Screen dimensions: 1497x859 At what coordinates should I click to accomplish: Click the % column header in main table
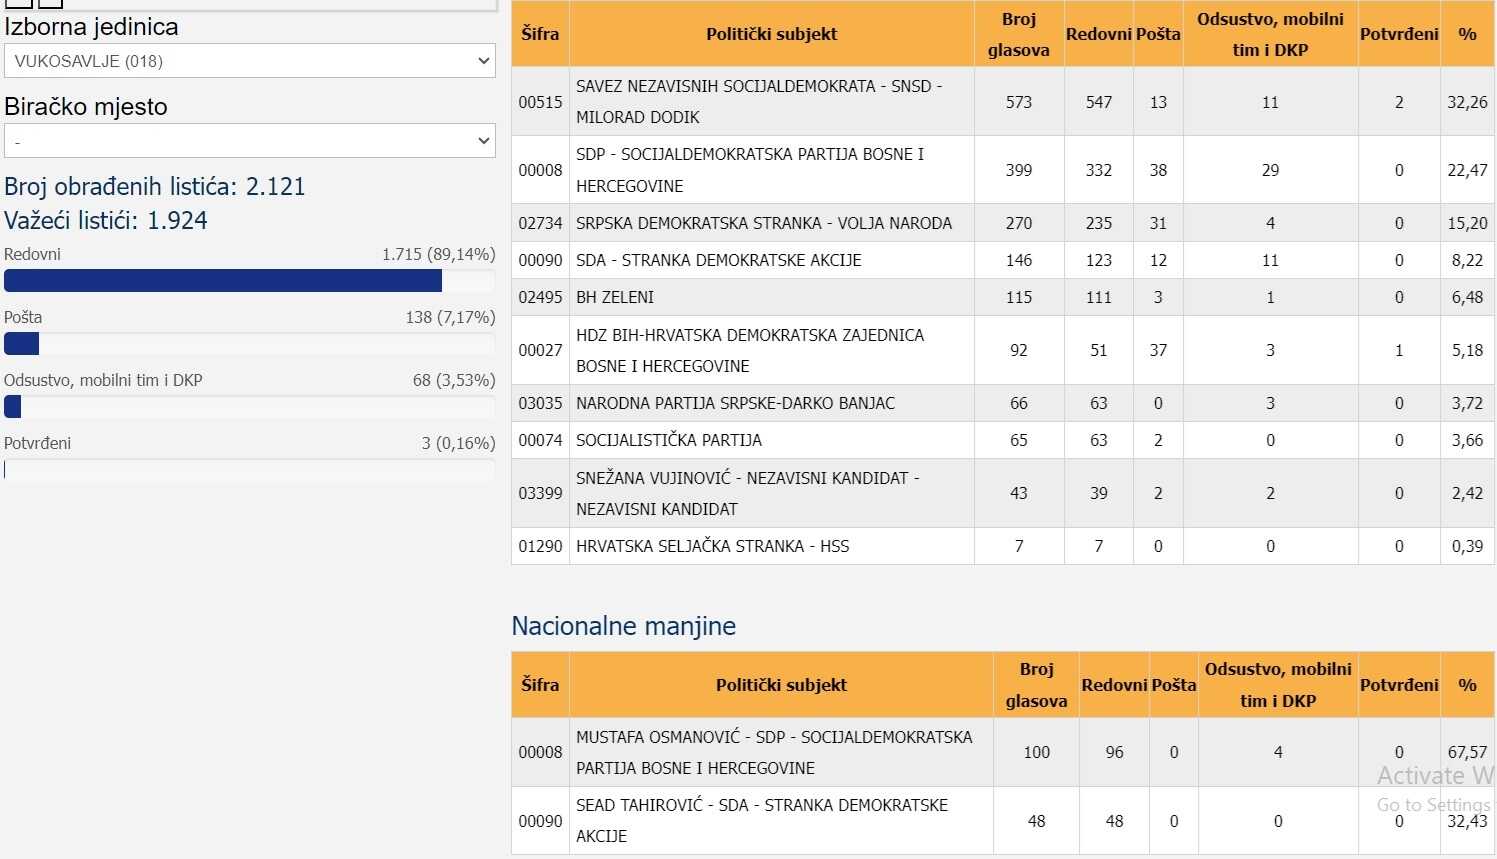click(1467, 34)
